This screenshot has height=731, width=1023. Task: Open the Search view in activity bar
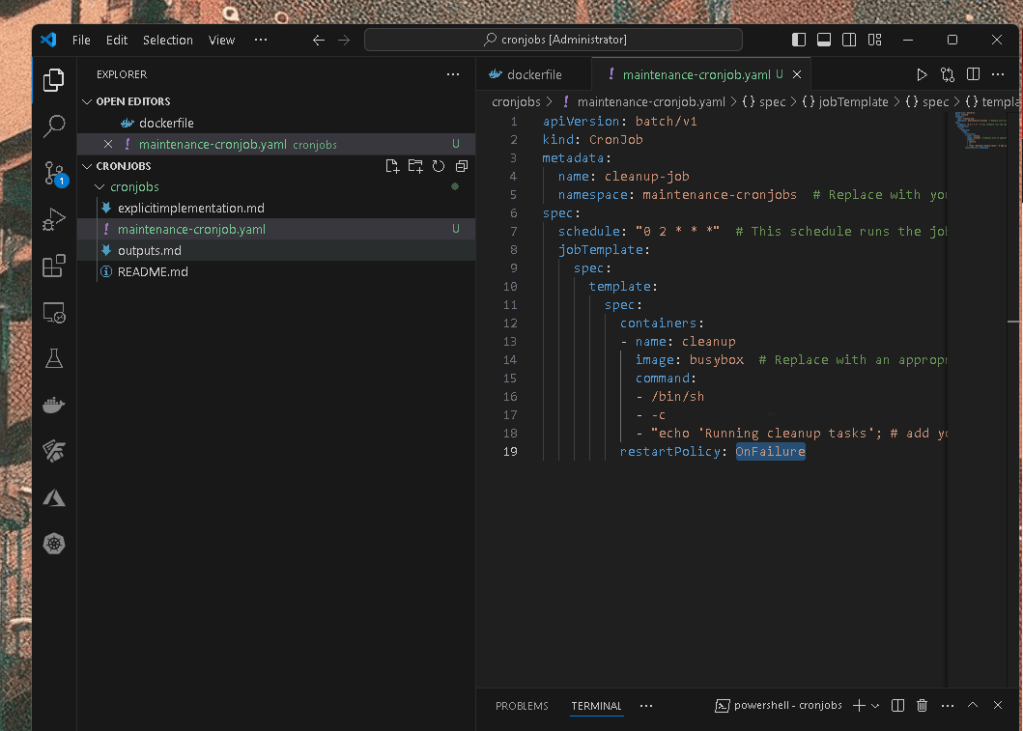pyautogui.click(x=53, y=126)
